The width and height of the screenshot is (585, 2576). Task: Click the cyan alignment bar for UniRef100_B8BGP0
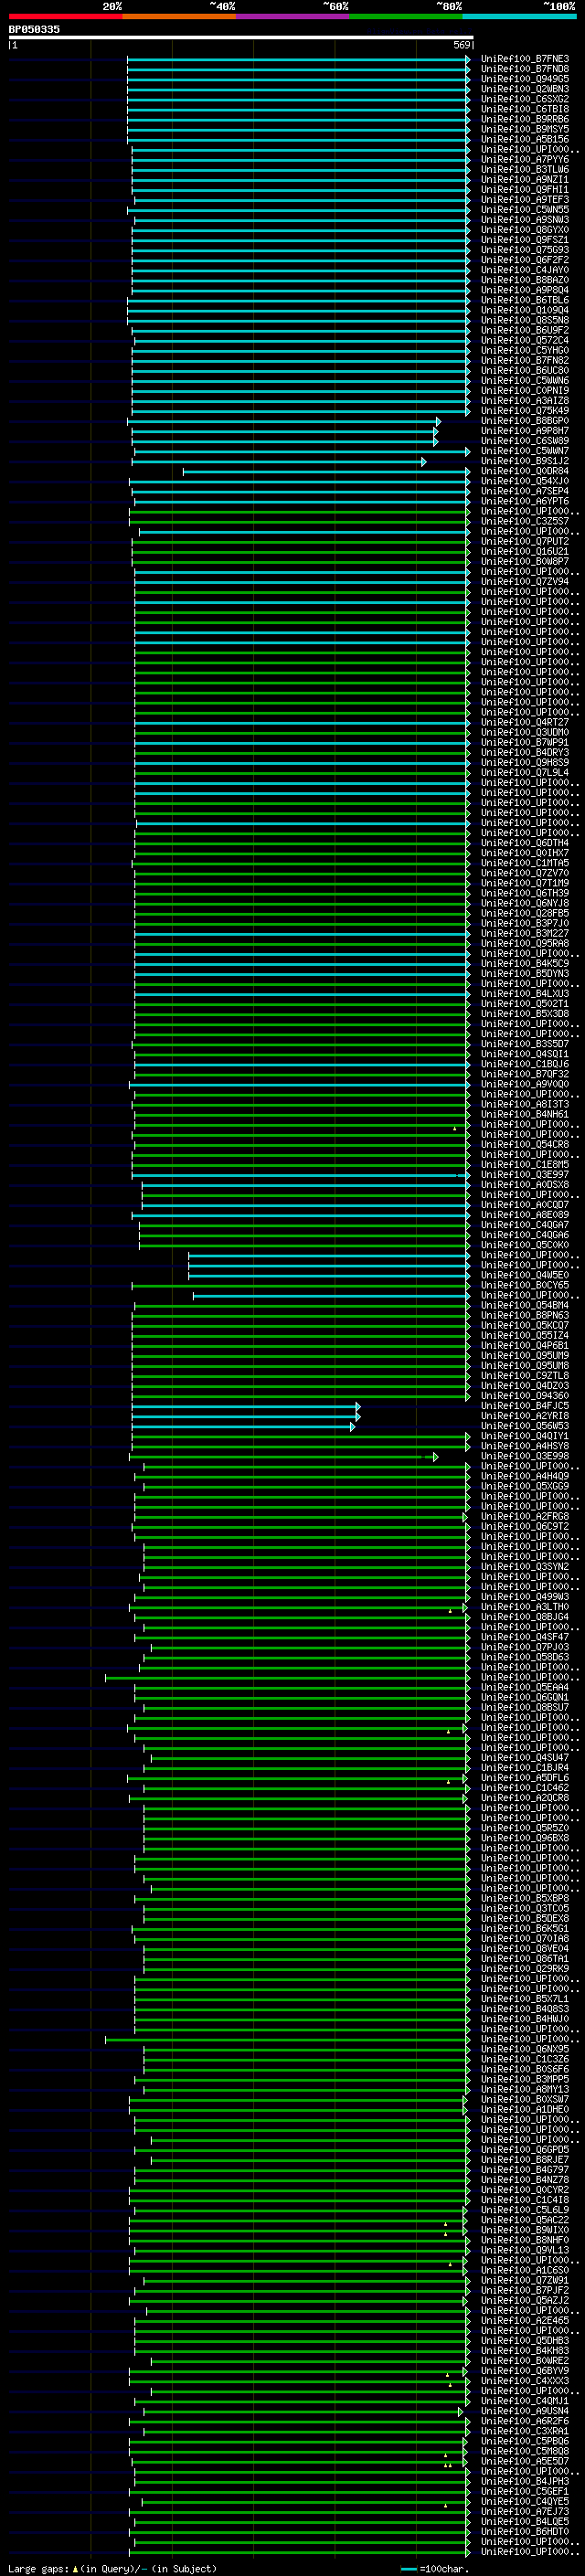click(x=284, y=421)
